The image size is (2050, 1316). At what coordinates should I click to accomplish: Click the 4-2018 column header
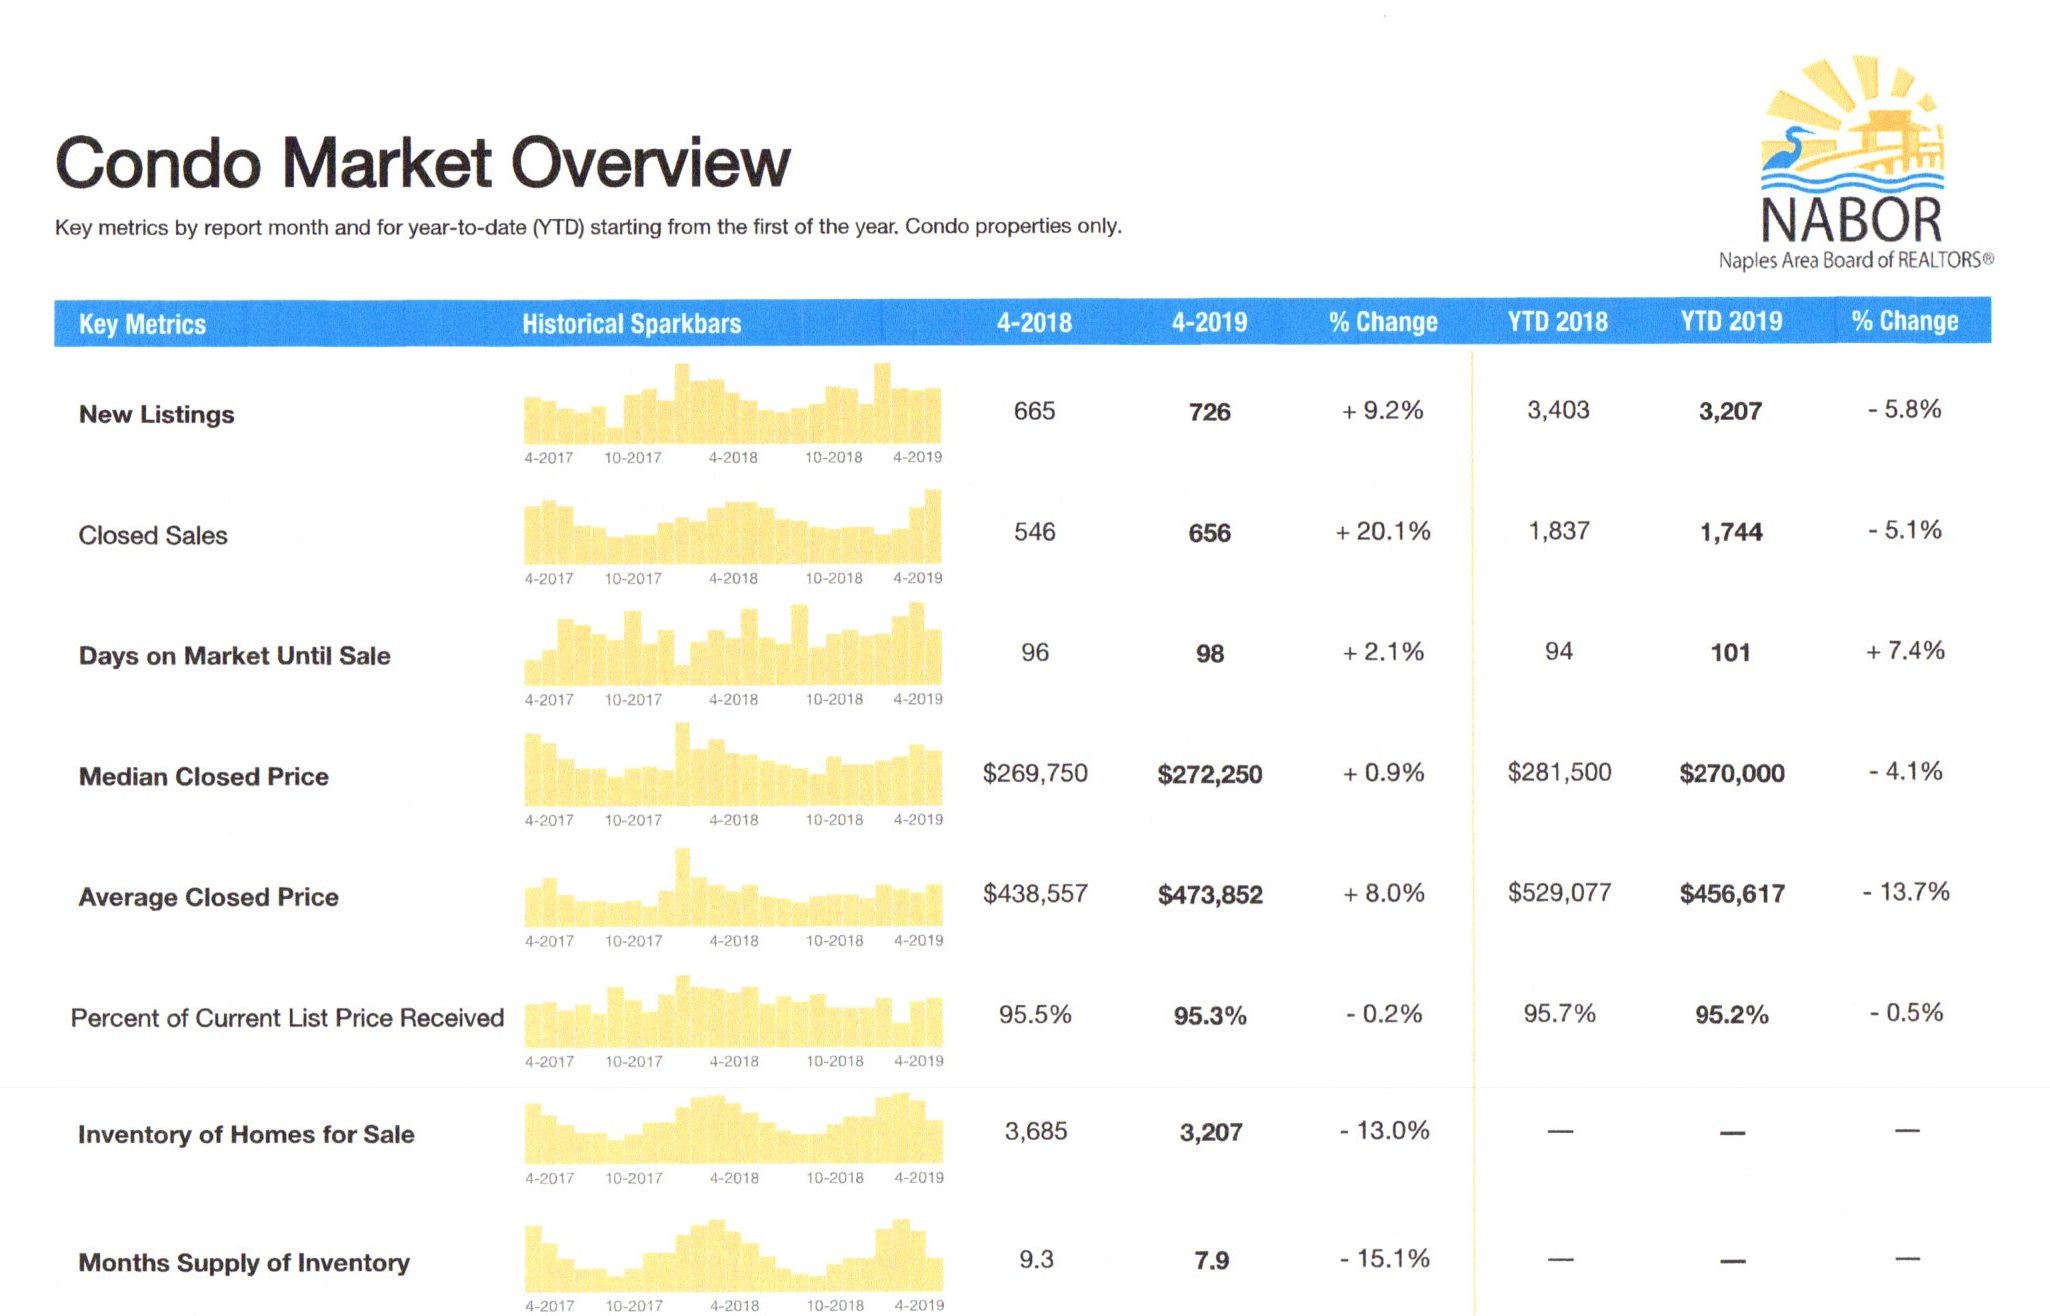[x=1034, y=323]
